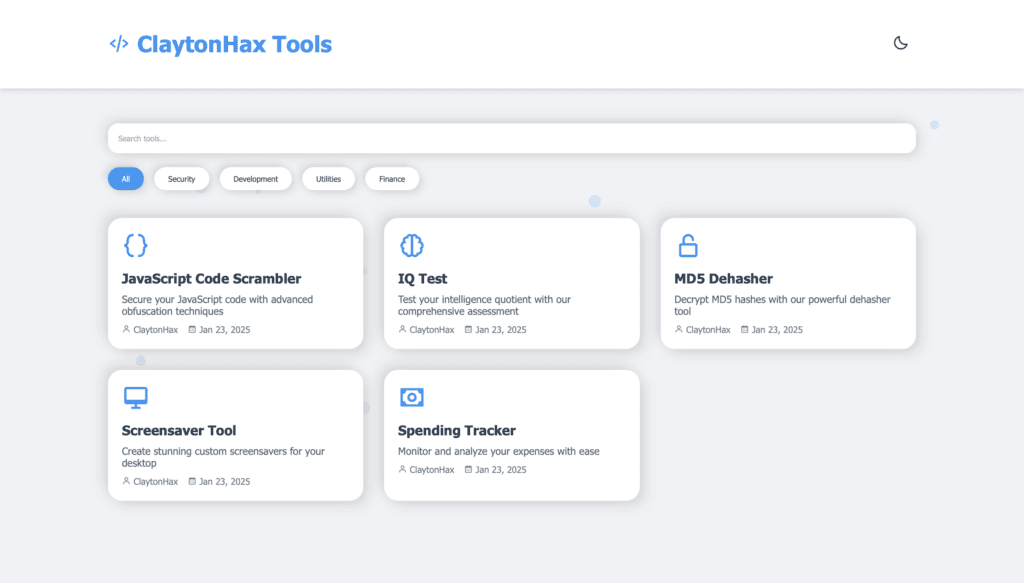This screenshot has height=583, width=1024.
Task: Open the Spending Tracker tool title
Action: click(457, 431)
